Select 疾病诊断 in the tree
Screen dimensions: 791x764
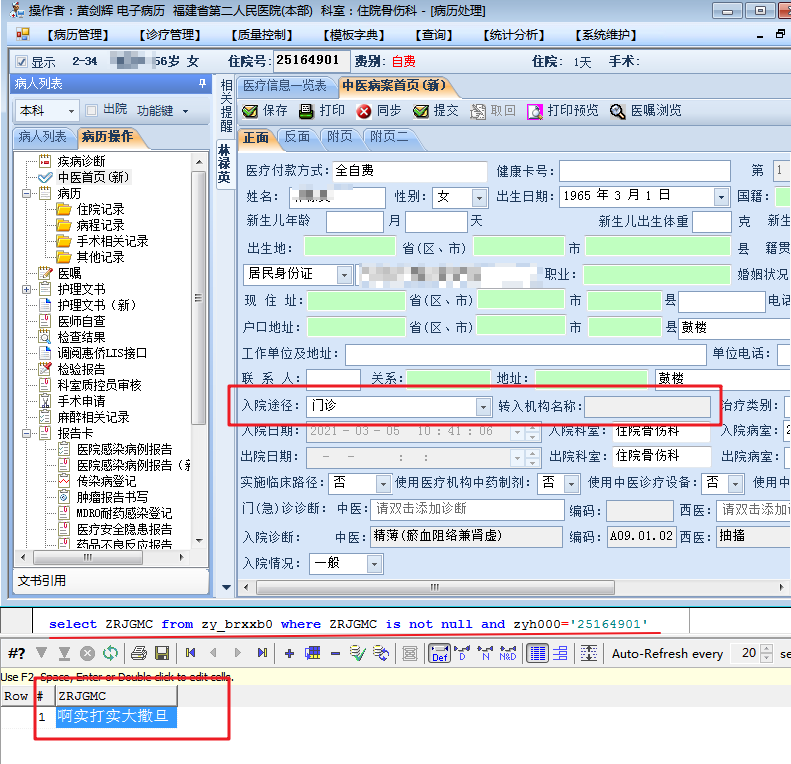click(81, 161)
